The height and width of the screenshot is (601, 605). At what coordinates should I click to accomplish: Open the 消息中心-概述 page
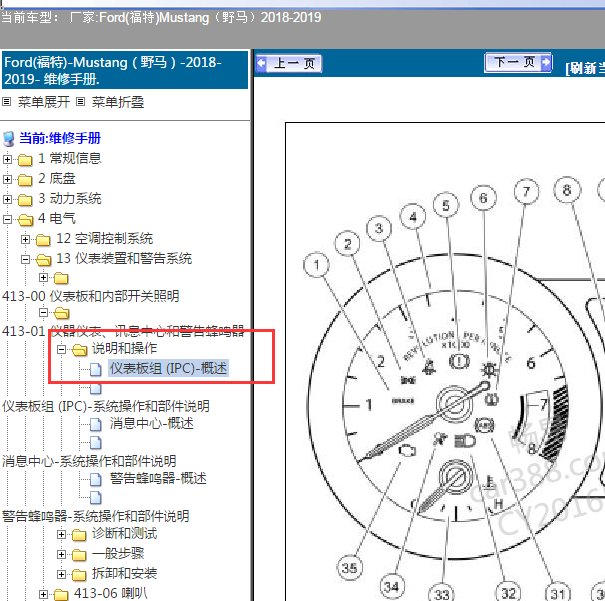(152, 424)
